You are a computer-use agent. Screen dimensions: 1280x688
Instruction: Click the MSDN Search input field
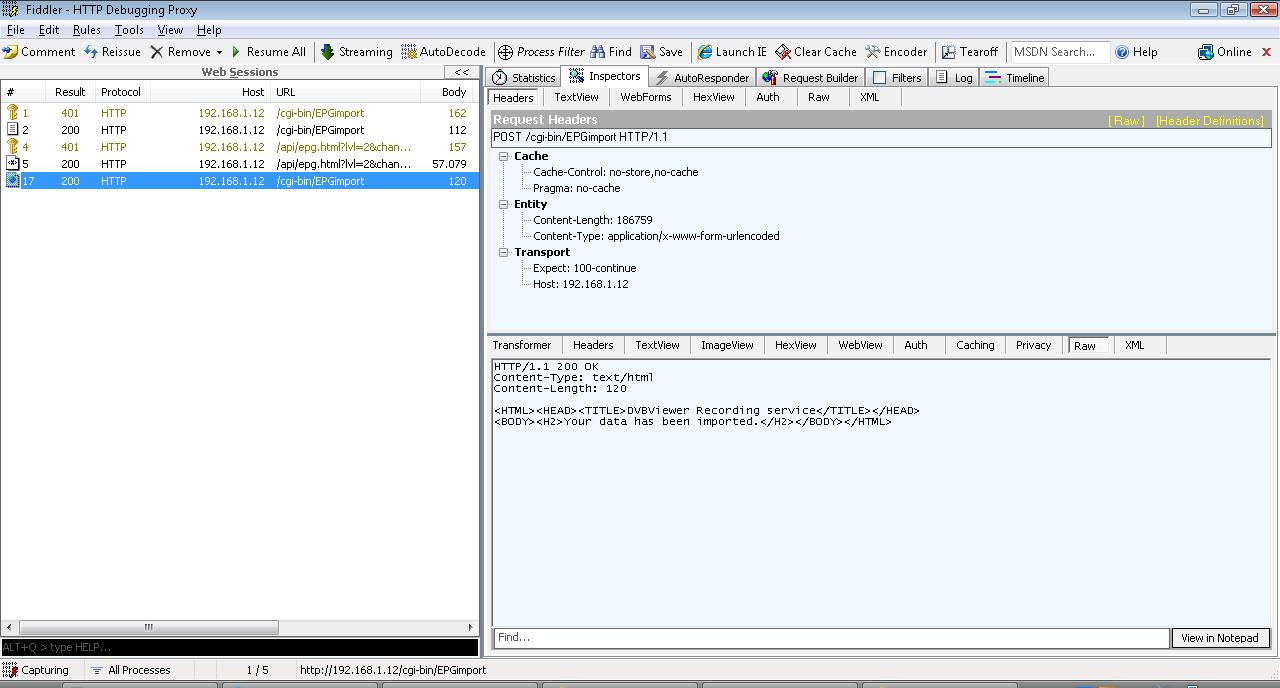pyautogui.click(x=1058, y=52)
